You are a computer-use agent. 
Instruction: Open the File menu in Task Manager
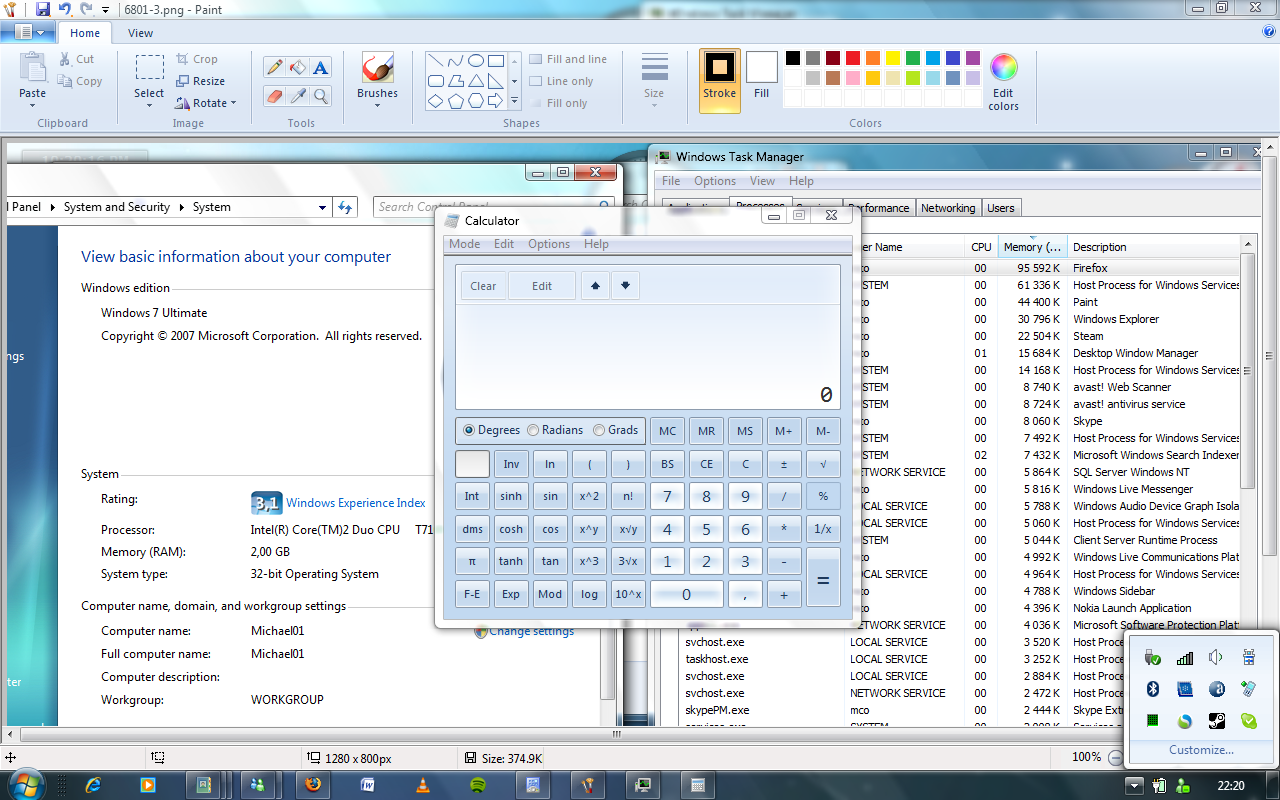click(671, 181)
